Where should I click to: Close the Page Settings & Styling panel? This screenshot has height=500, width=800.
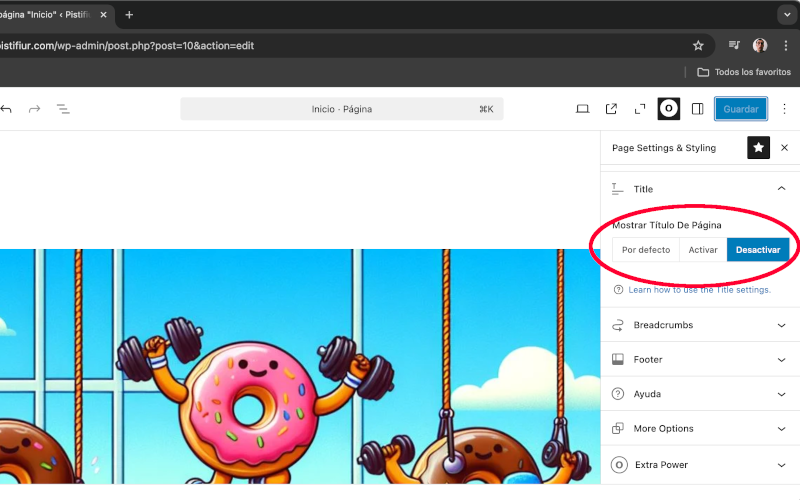pos(784,148)
